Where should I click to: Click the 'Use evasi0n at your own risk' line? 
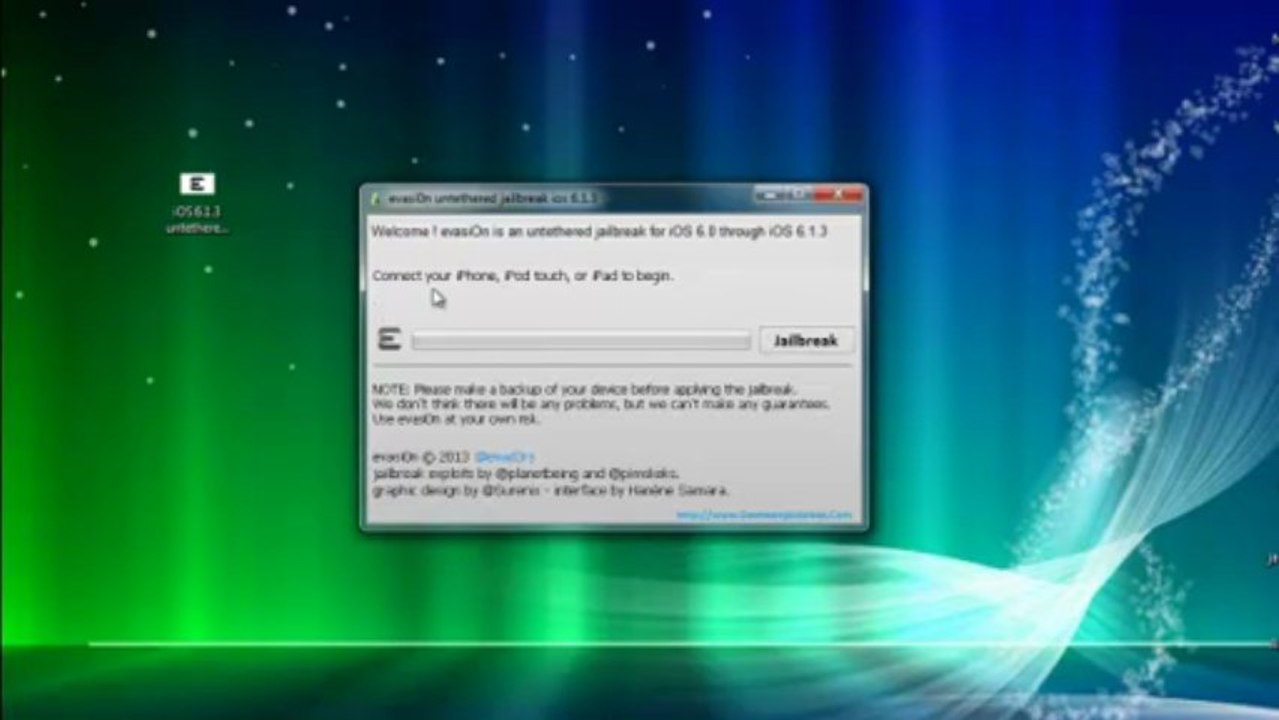pos(455,419)
